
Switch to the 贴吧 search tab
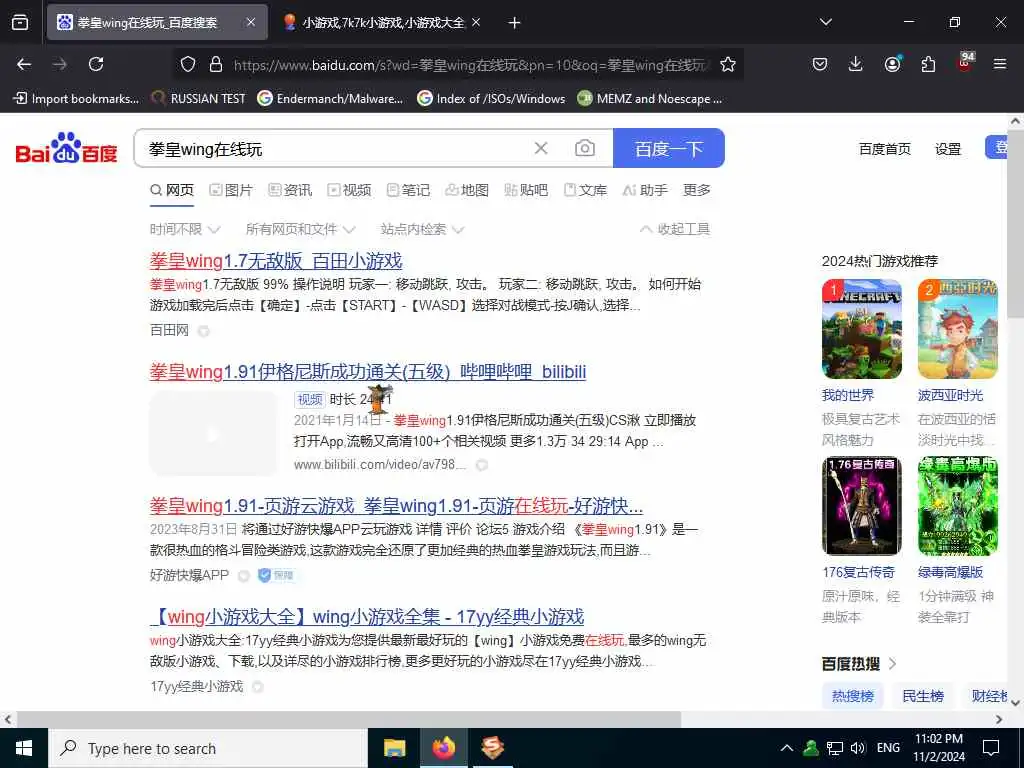click(526, 190)
